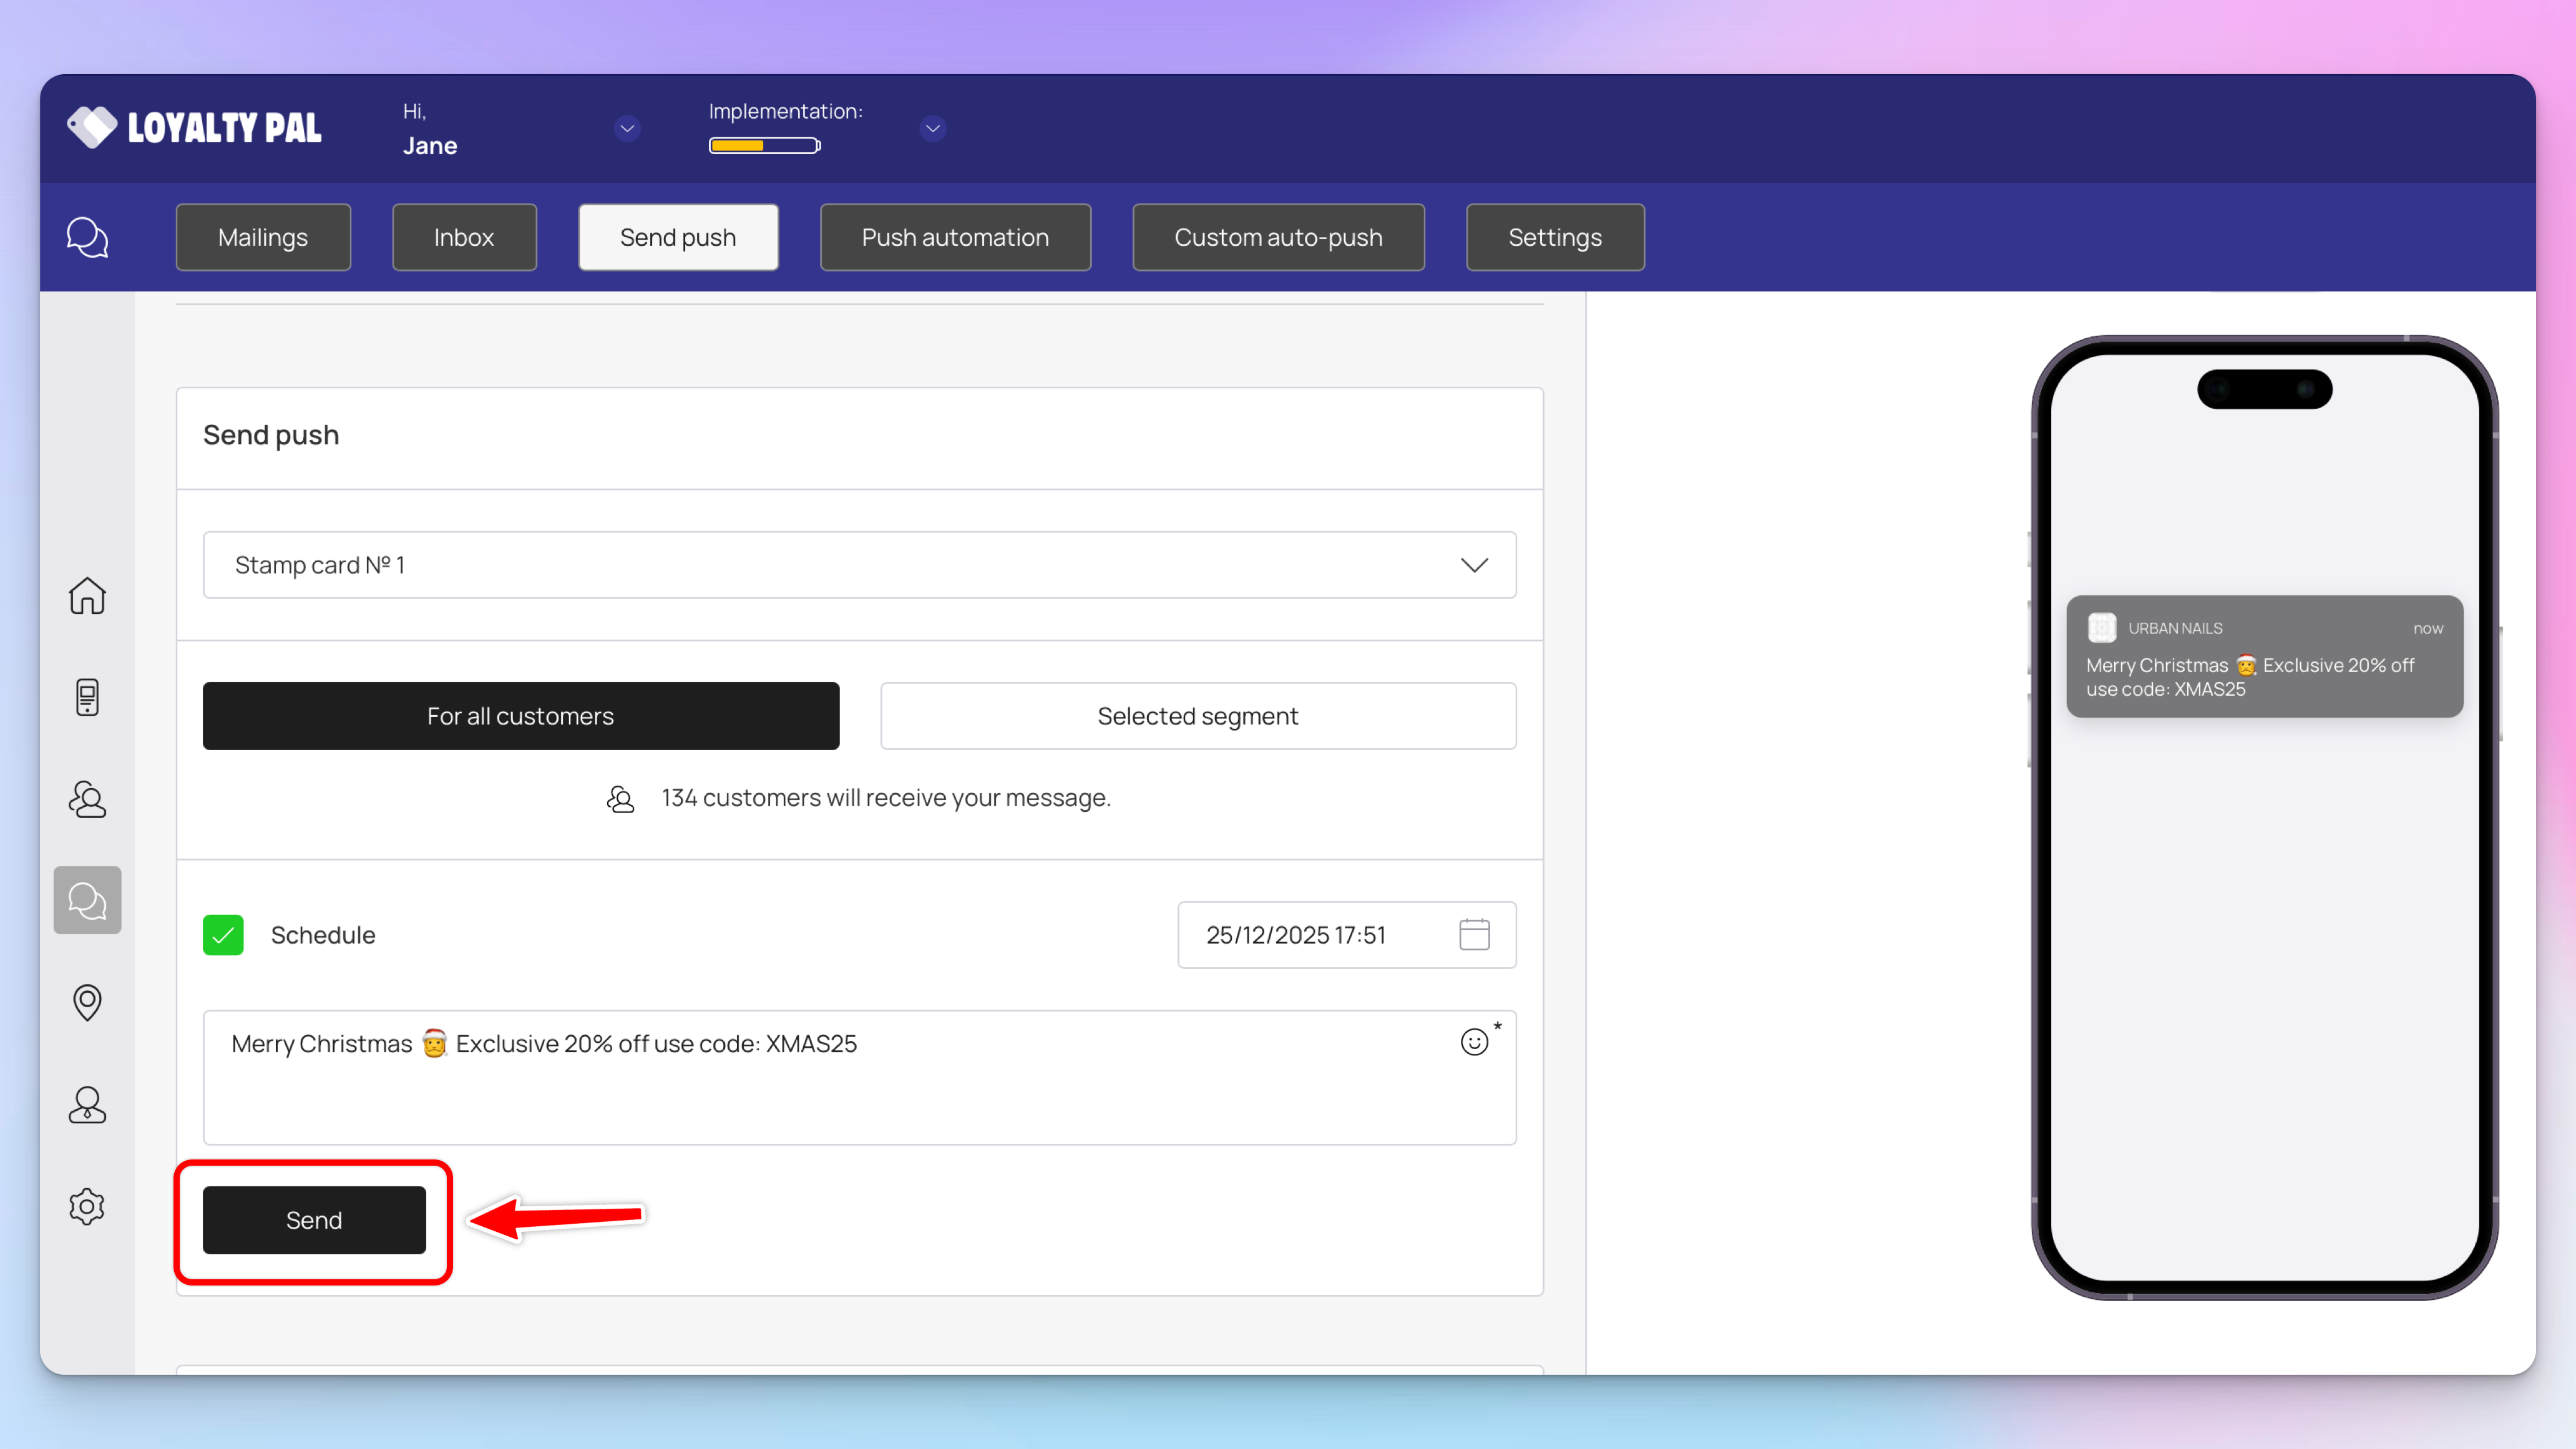
Task: Uncheck the Schedule checkbox
Action: pyautogui.click(x=223, y=935)
